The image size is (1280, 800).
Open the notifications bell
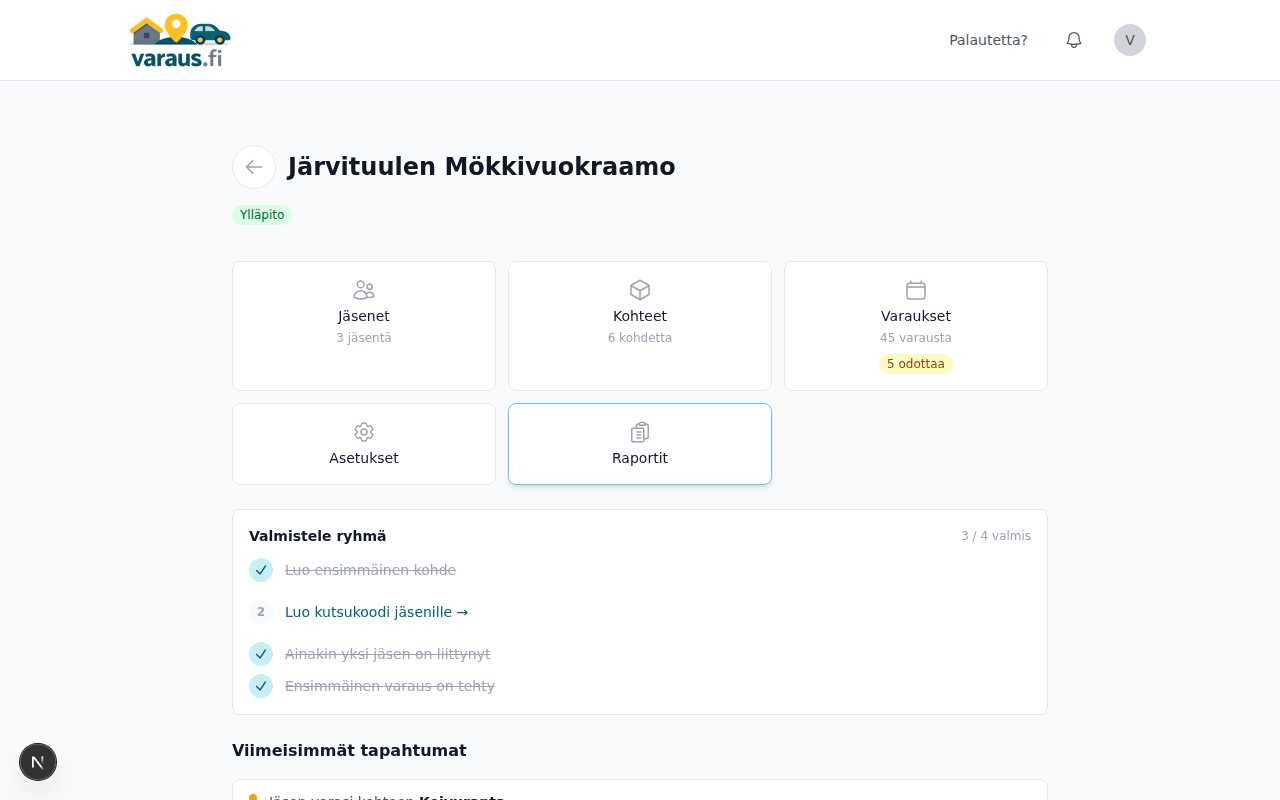point(1074,40)
